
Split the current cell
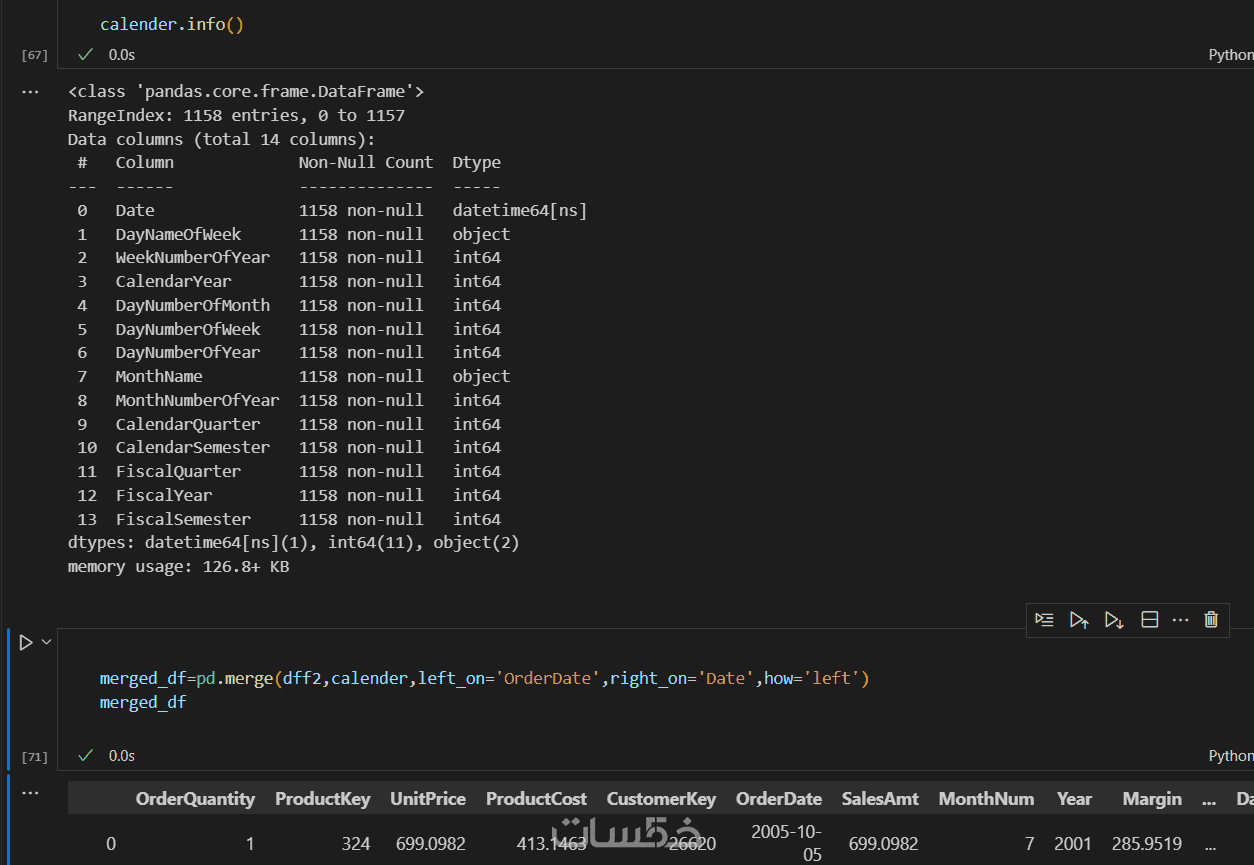click(x=1150, y=620)
